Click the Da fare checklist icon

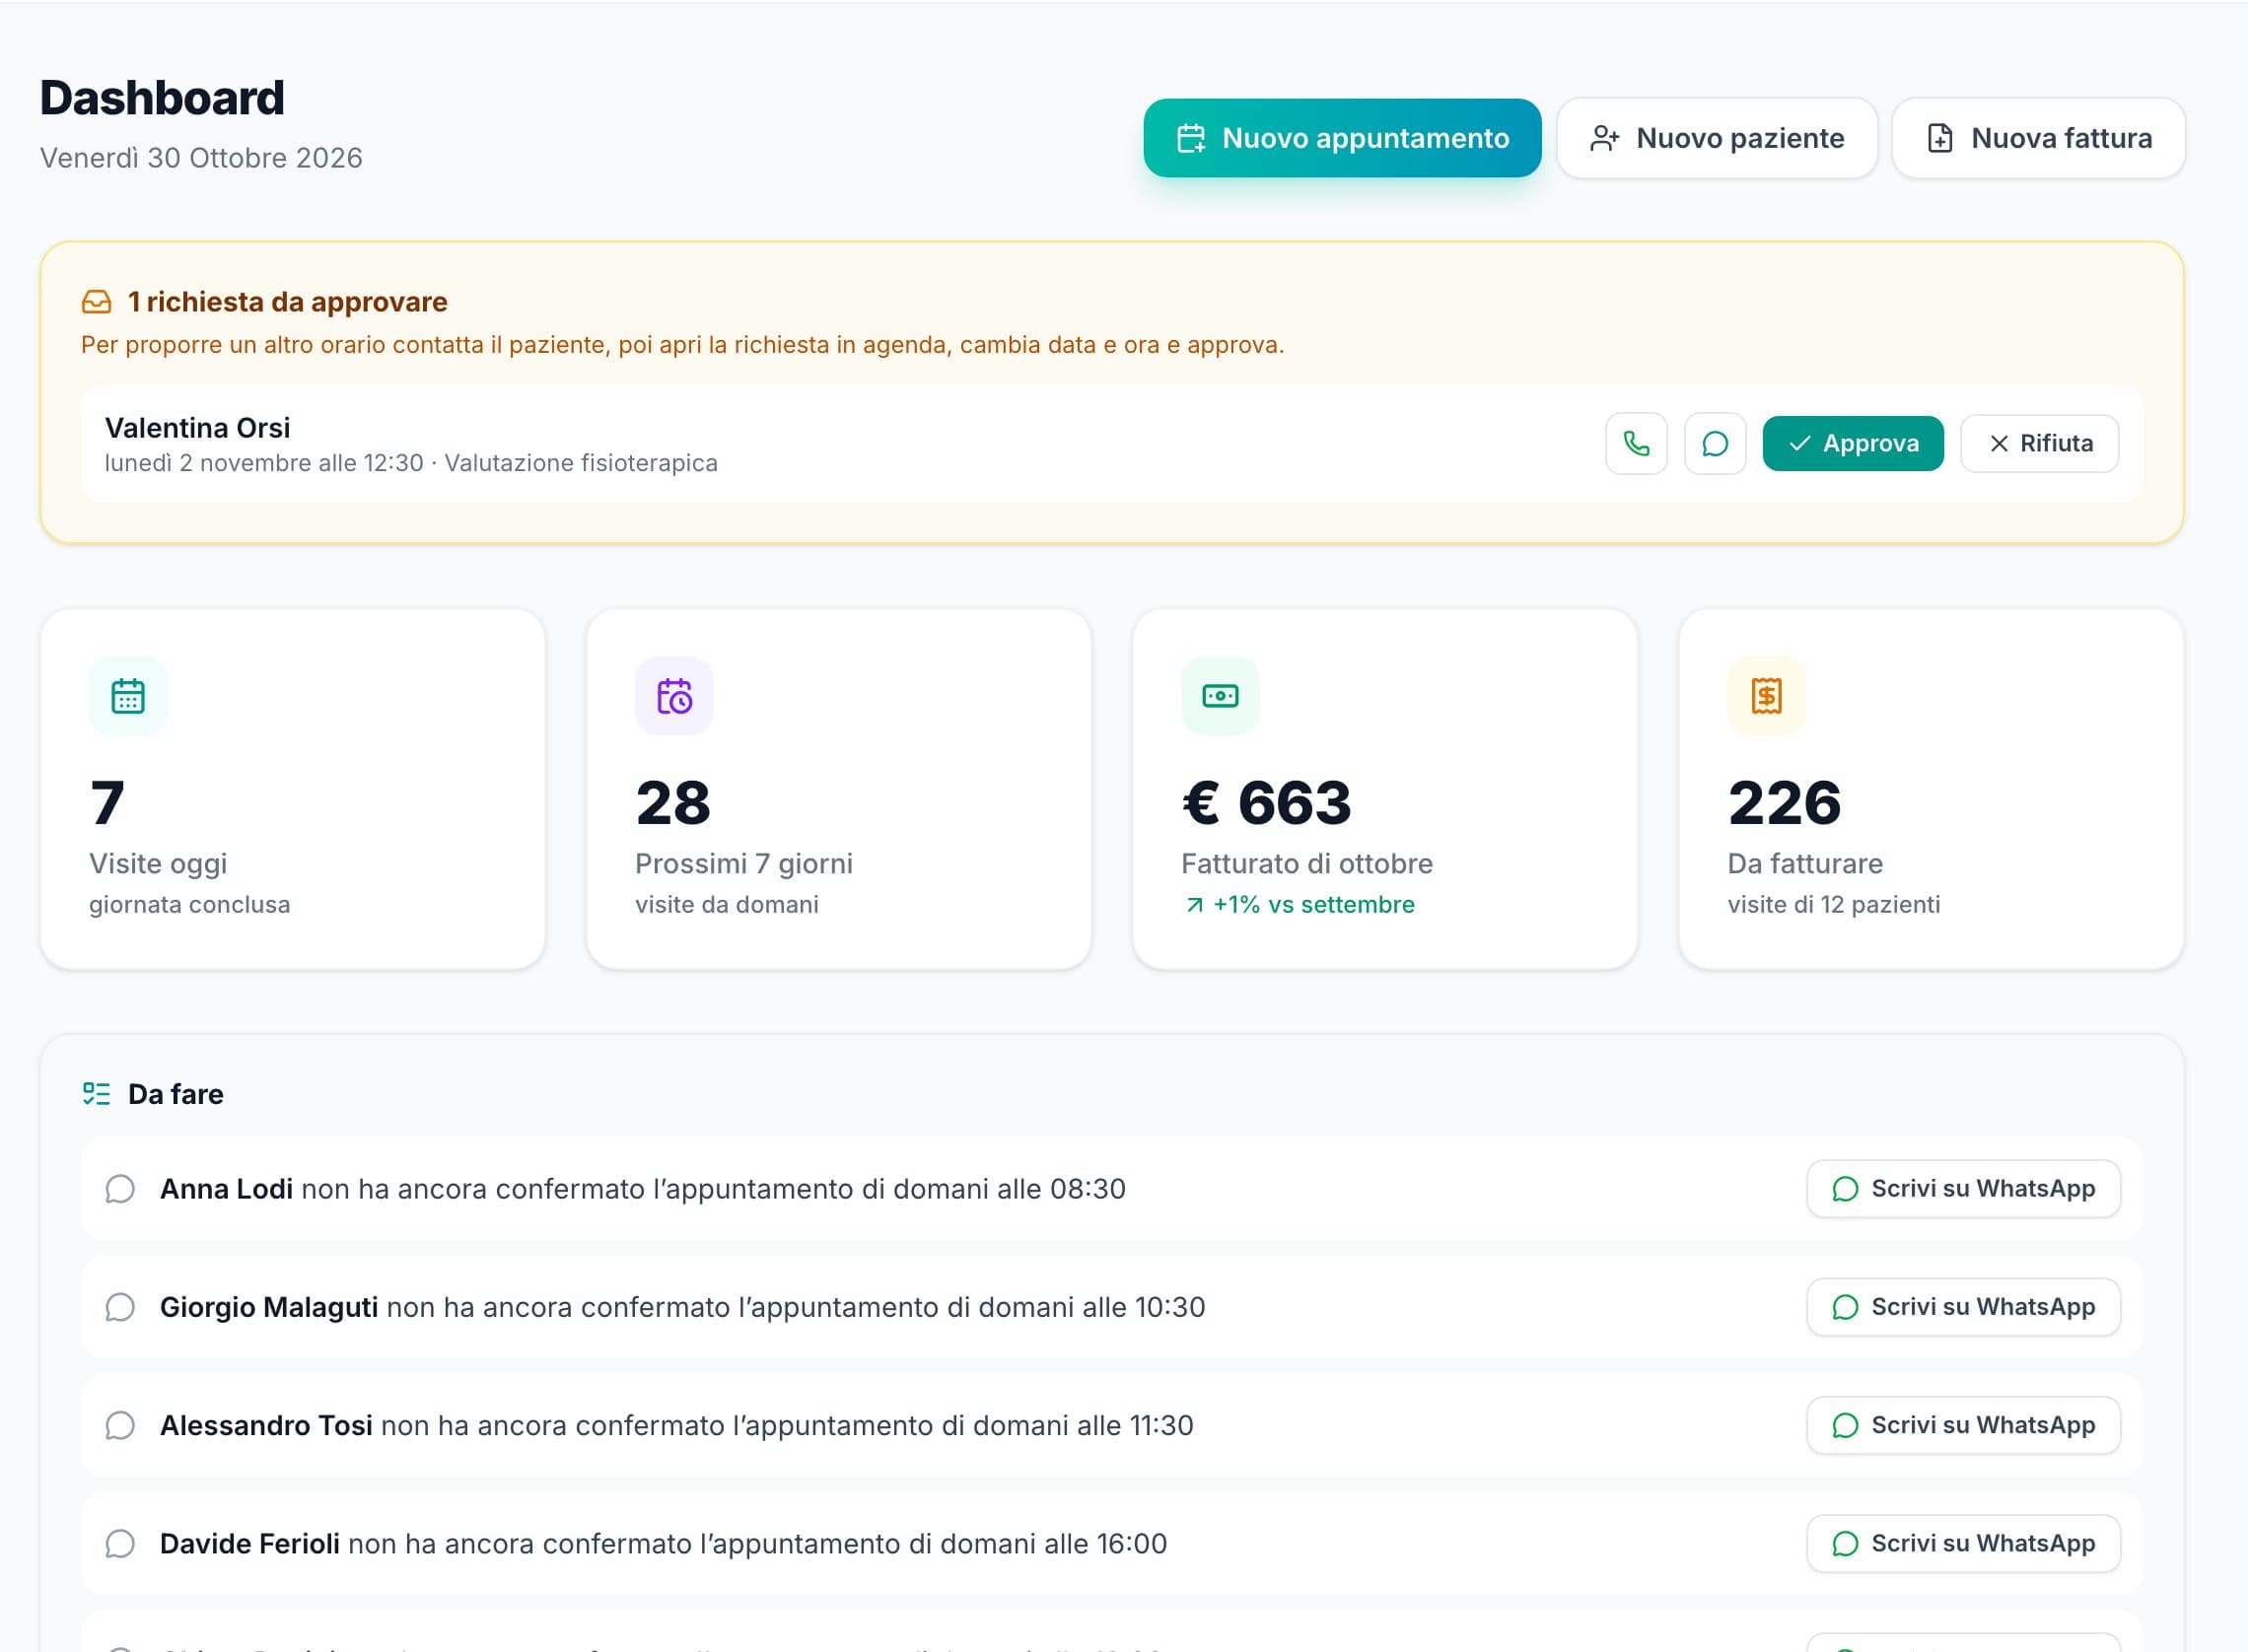[97, 1094]
